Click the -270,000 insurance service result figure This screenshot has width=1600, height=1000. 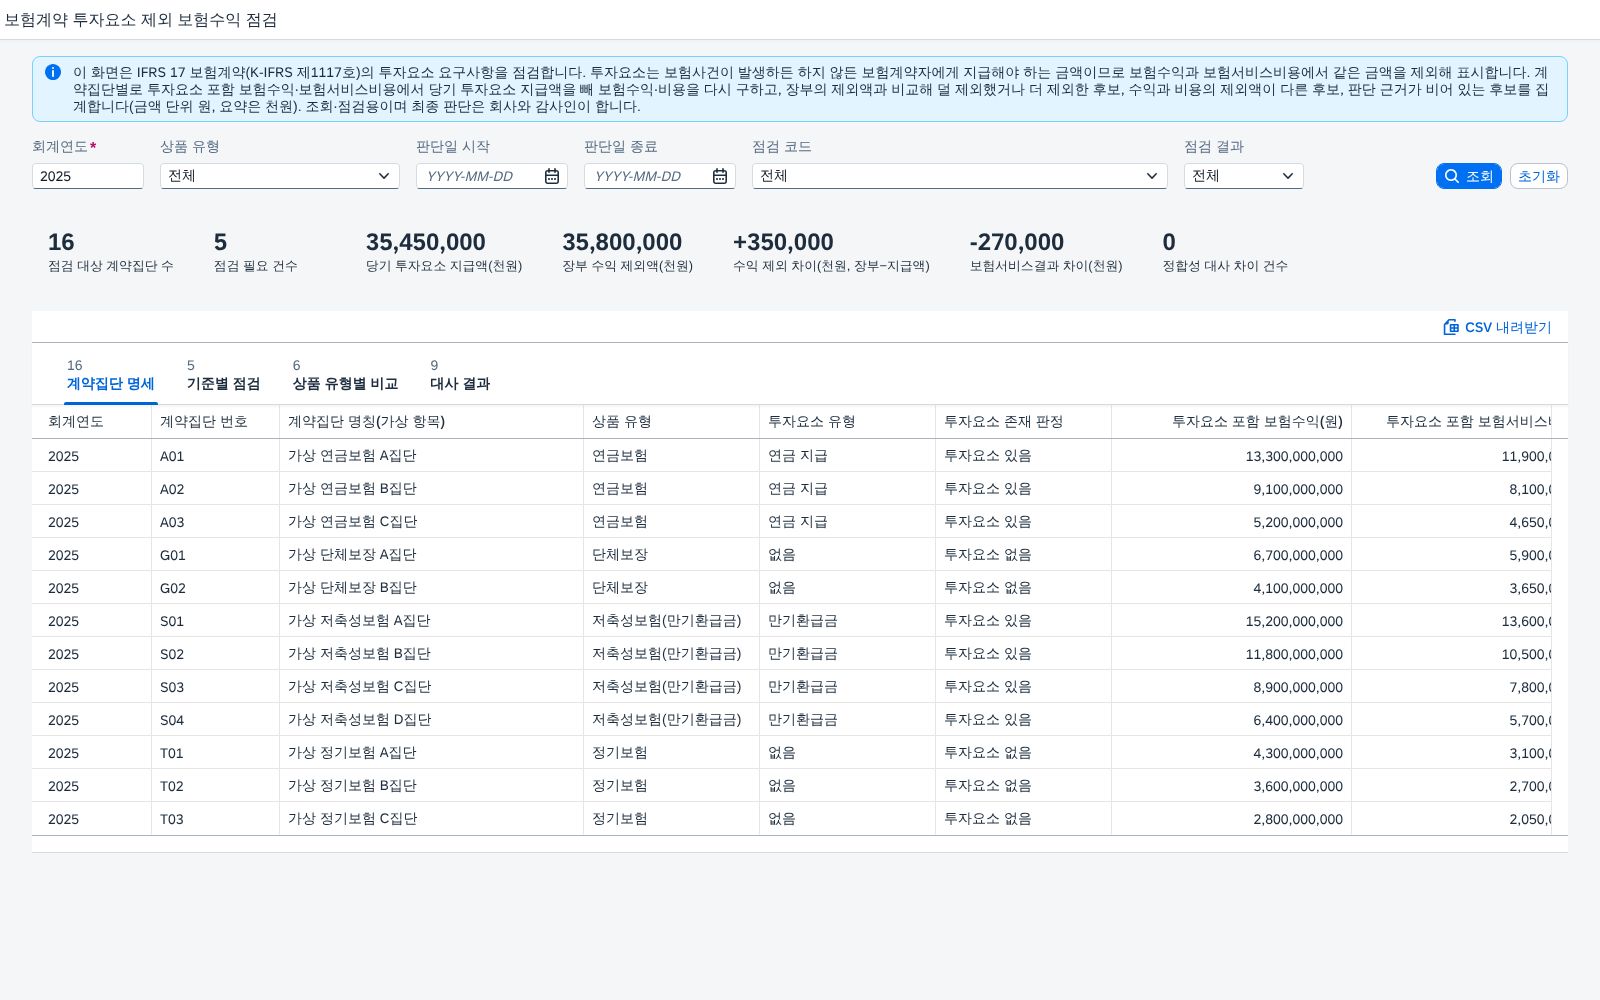(1016, 242)
